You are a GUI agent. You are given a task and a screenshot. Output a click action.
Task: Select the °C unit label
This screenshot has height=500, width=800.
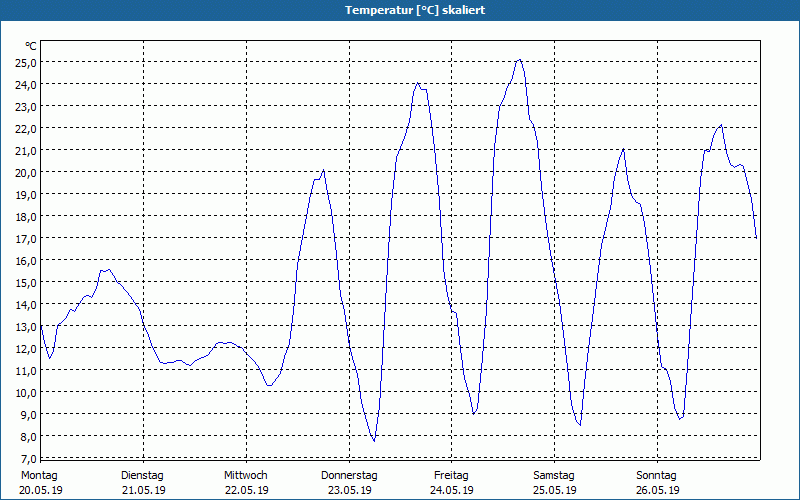pos(31,46)
